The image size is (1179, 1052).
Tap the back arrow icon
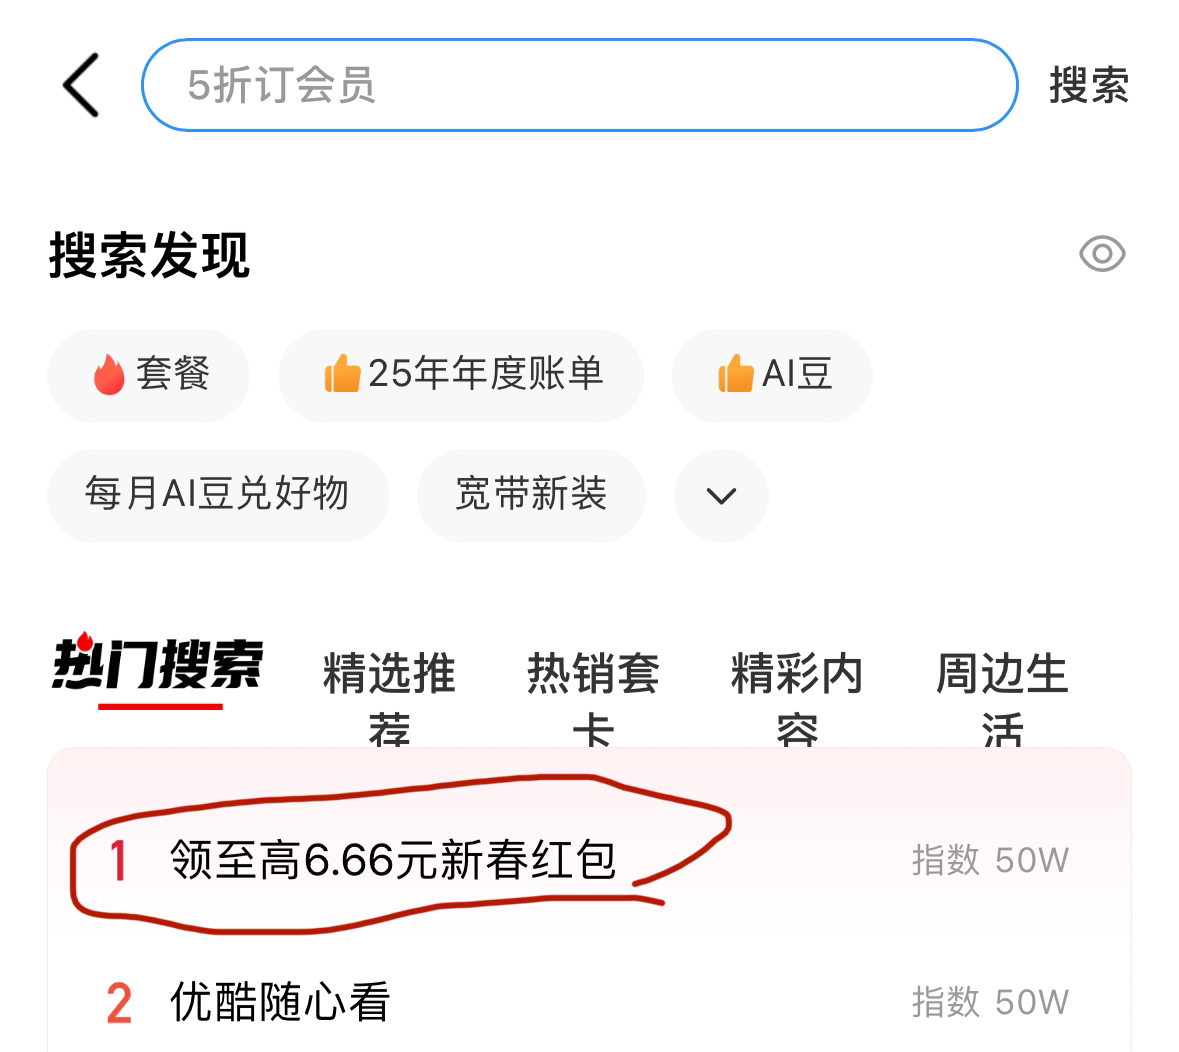81,85
